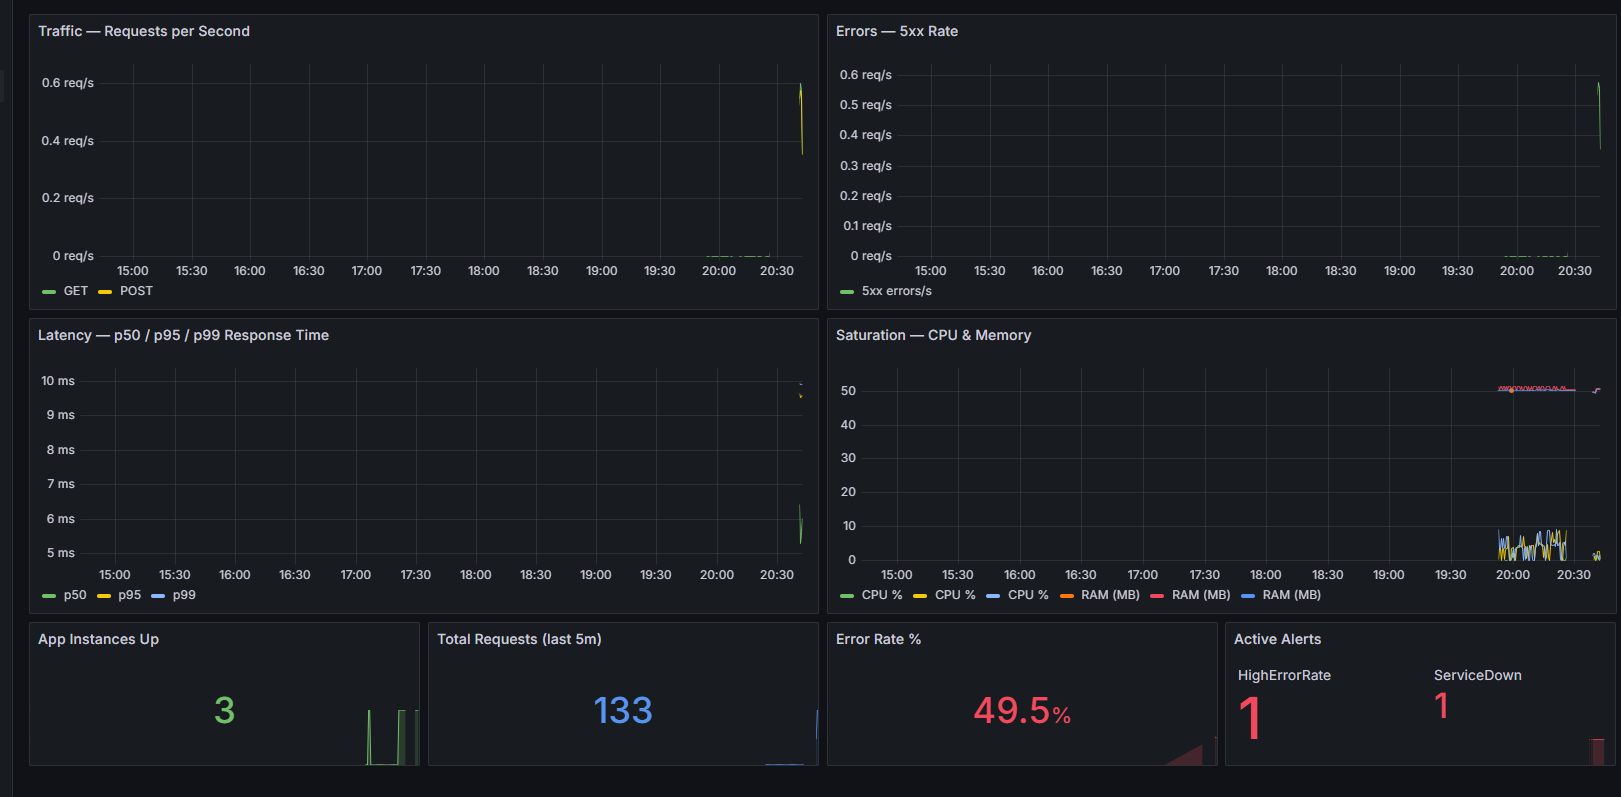Click the App Instances Up value 3

(224, 710)
